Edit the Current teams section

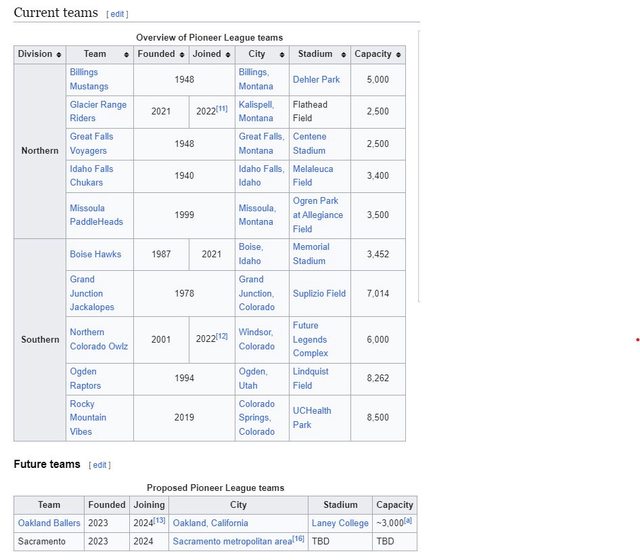pyautogui.click(x=117, y=15)
